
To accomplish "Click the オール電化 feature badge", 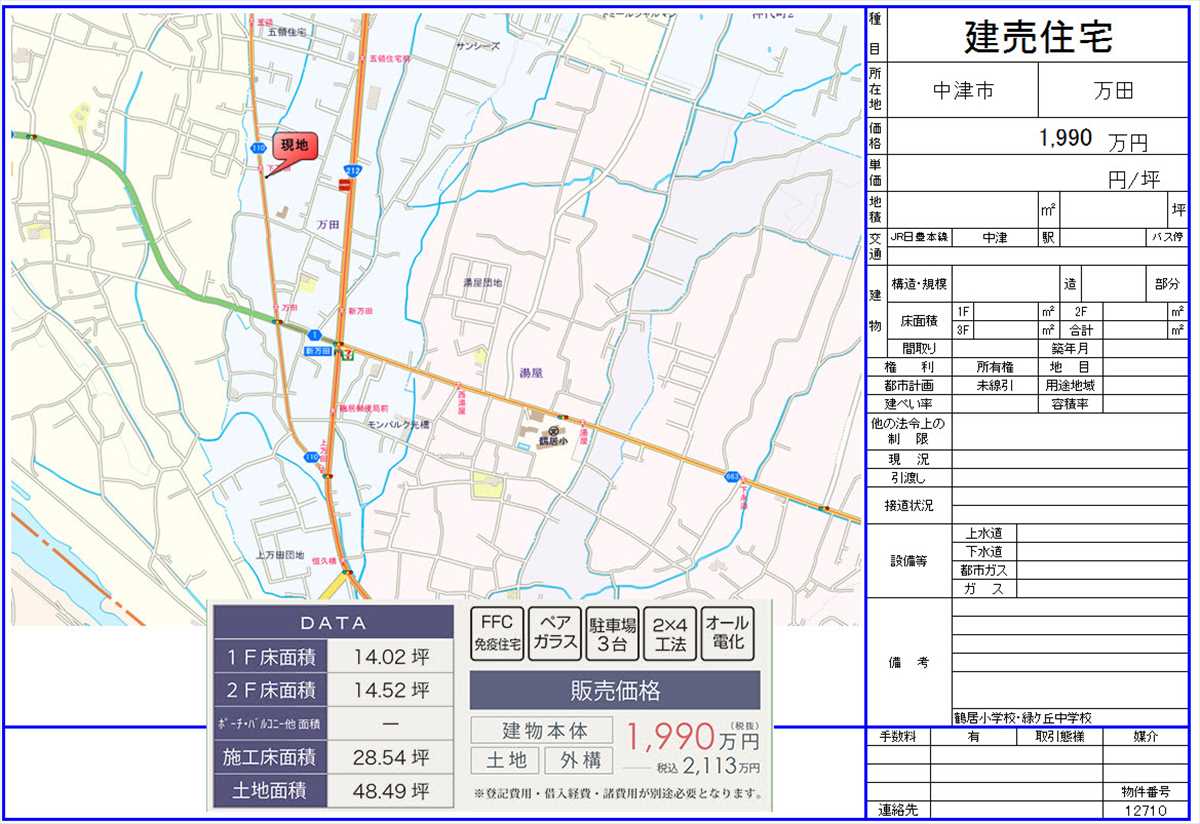I will coord(727,633).
